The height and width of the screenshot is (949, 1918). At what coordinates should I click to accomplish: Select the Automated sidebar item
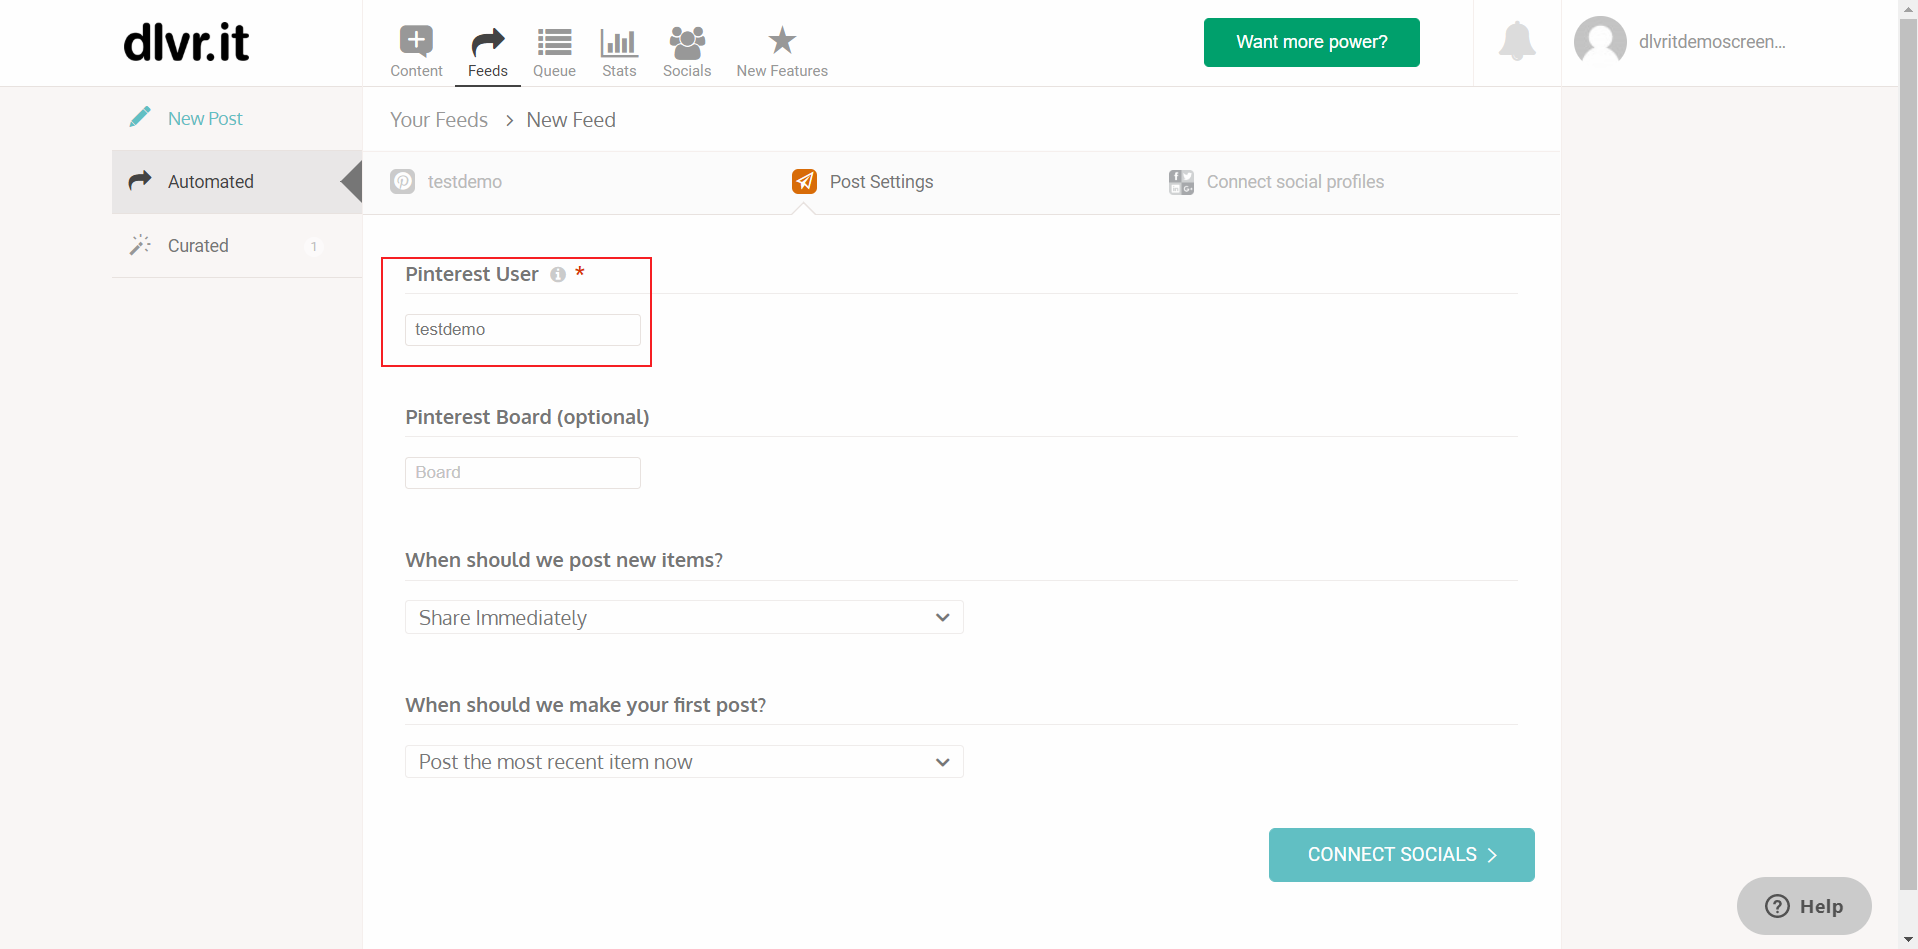pos(237,182)
